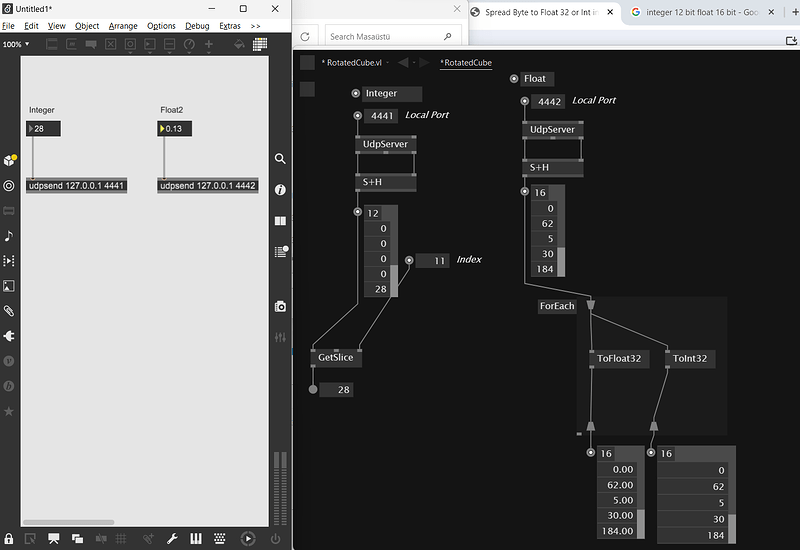
Task: Toggle the mute icon in Max bottom bar
Action: click(x=101, y=538)
